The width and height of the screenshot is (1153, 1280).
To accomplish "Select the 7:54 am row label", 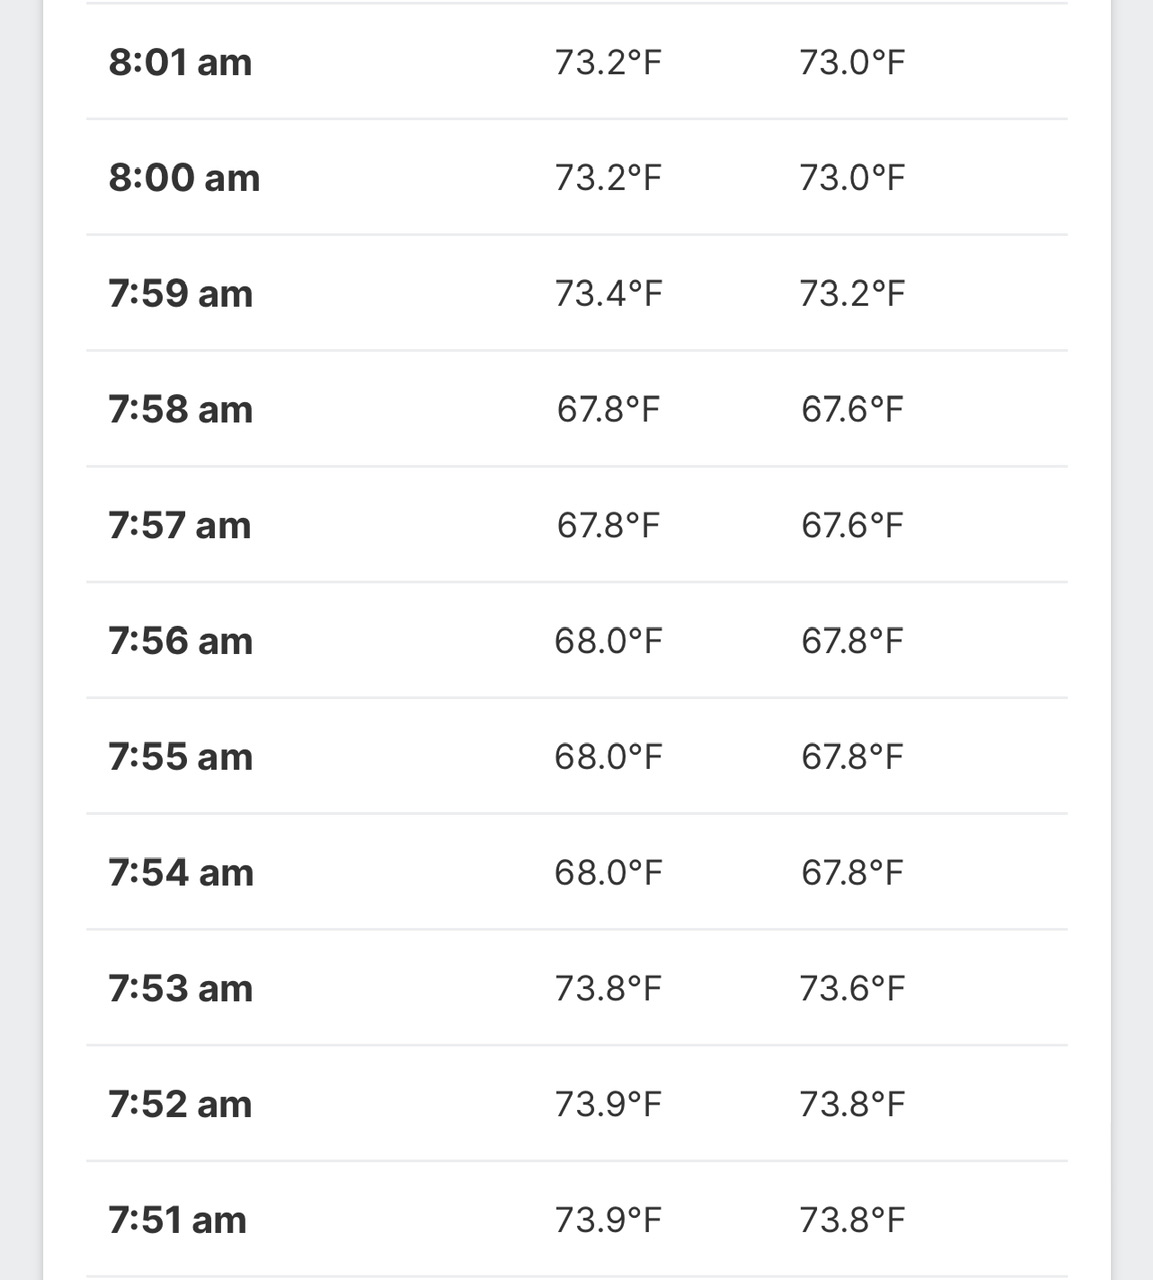I will click(181, 873).
